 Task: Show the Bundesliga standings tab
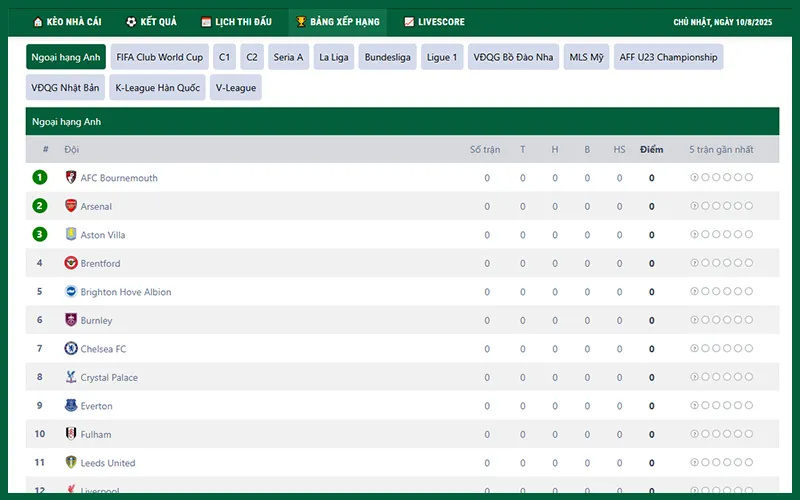[387, 57]
